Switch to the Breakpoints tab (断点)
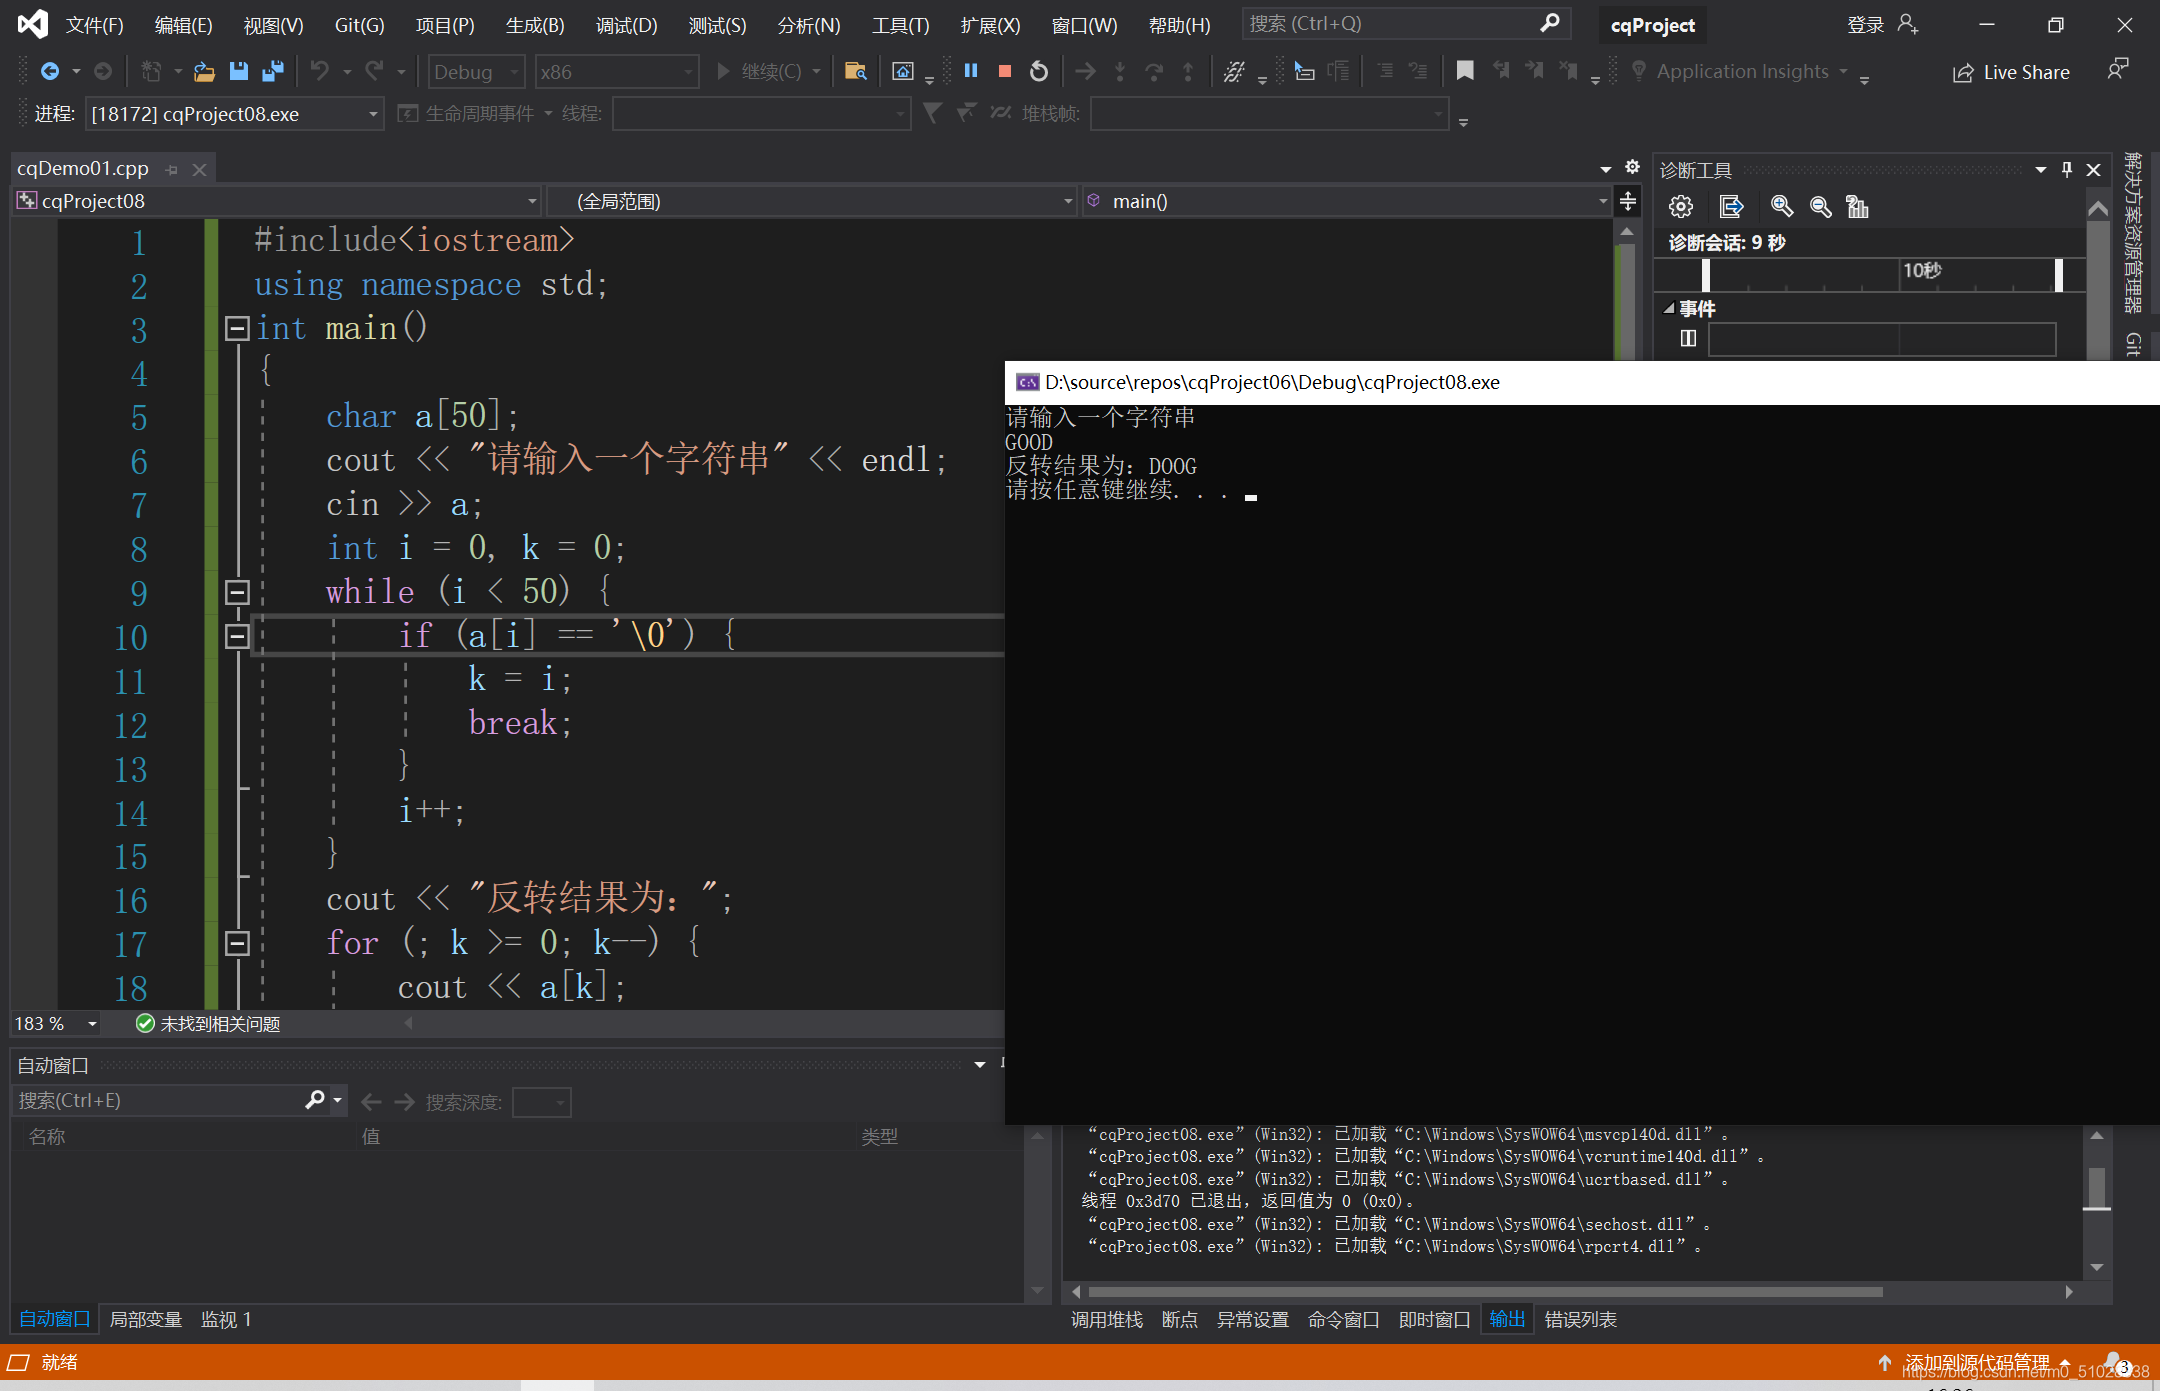 (x=1180, y=1320)
